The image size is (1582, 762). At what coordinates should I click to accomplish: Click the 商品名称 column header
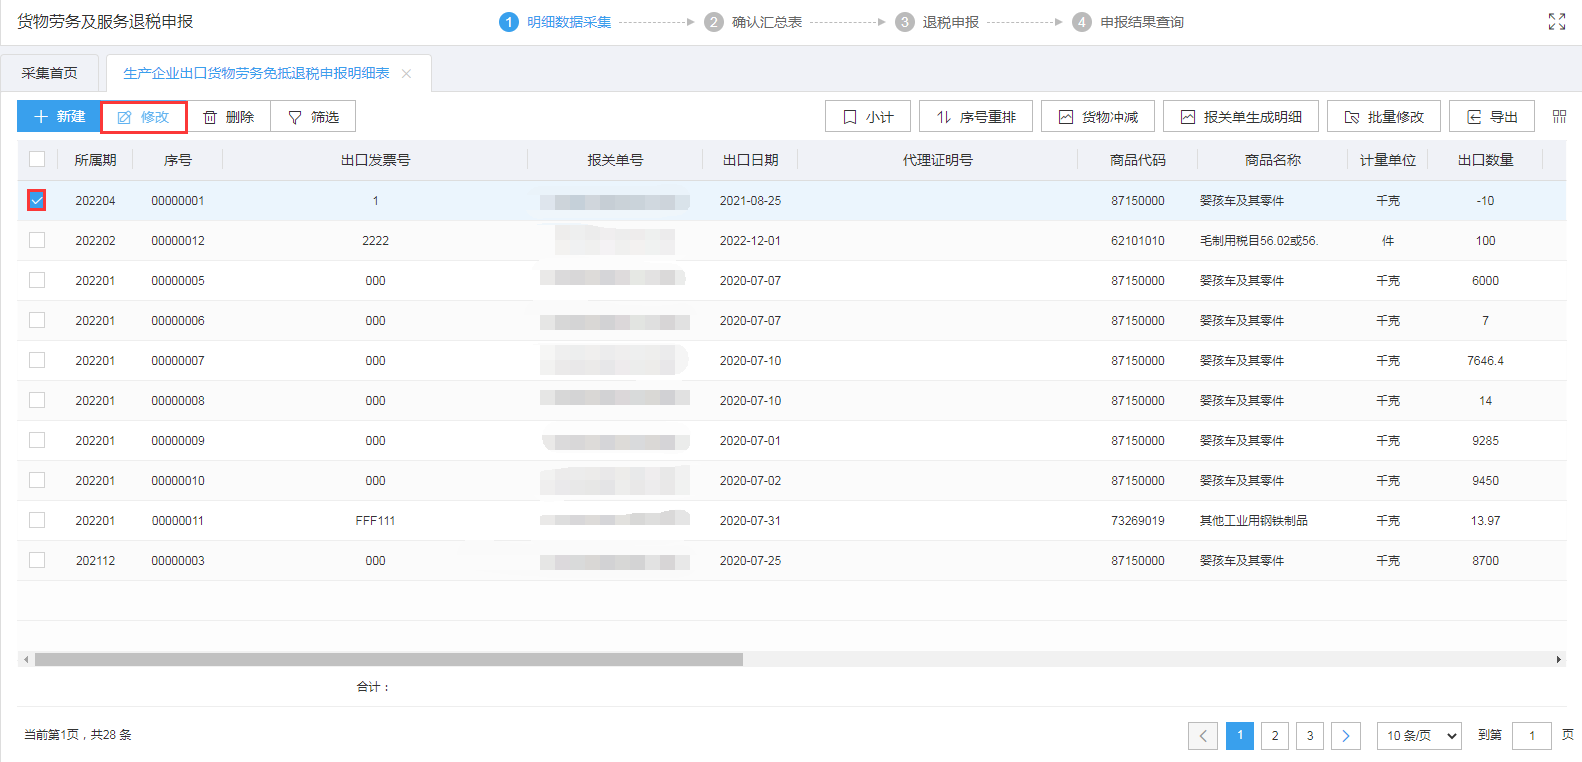coord(1273,160)
